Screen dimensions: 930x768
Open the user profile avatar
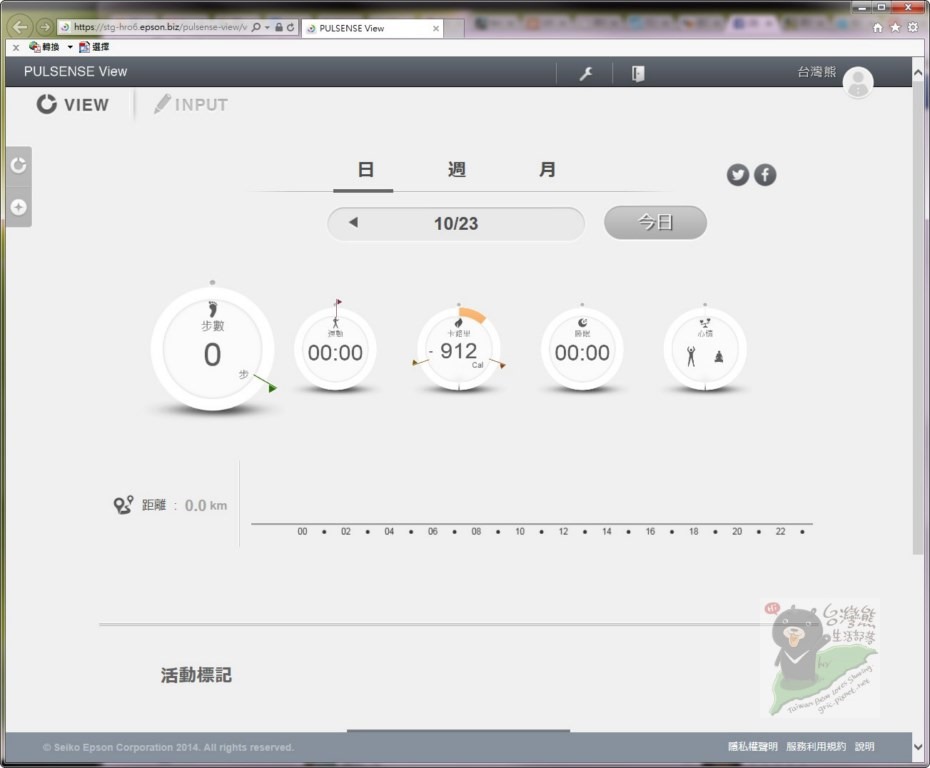[x=858, y=82]
